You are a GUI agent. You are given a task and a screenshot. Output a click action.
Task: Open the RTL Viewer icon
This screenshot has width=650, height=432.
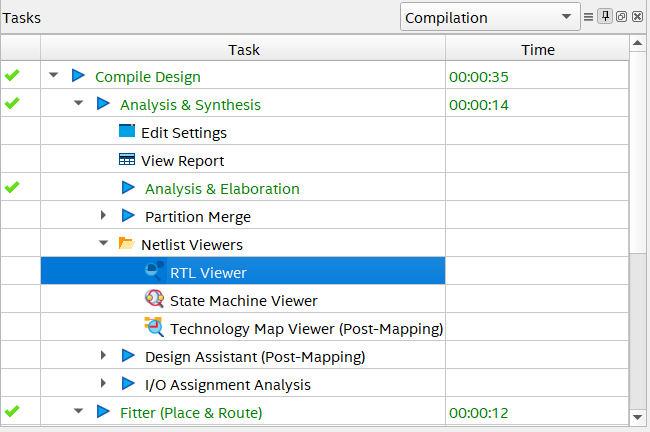click(x=153, y=272)
